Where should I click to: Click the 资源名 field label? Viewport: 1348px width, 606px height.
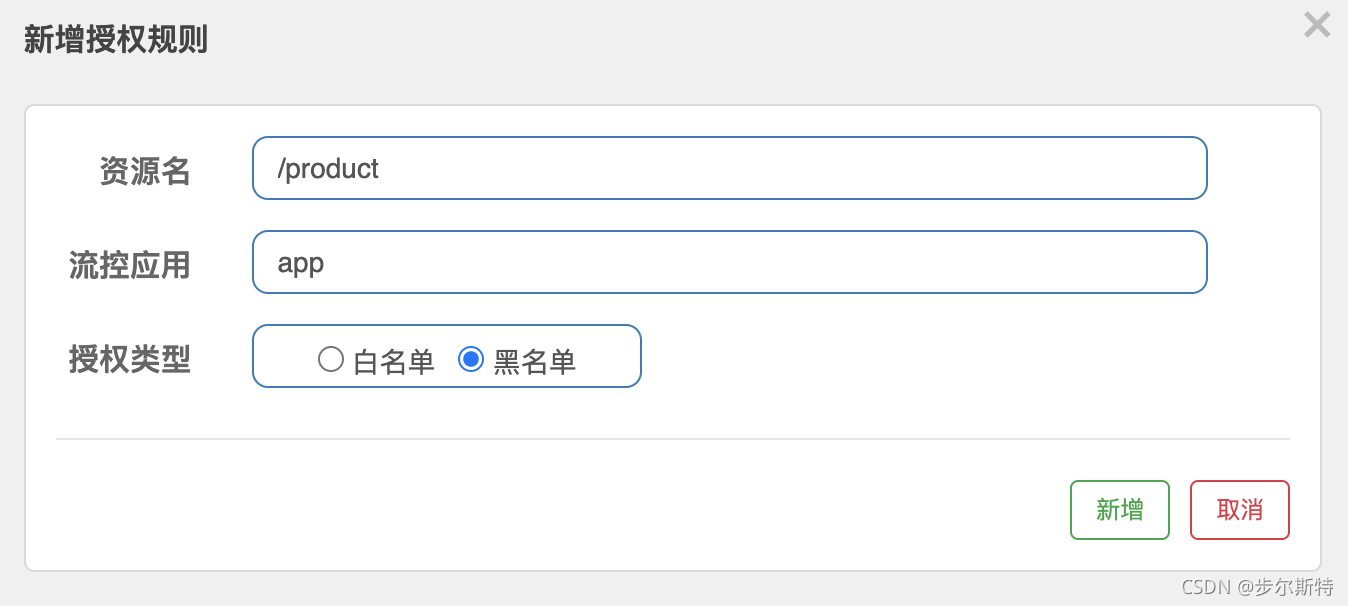click(145, 171)
